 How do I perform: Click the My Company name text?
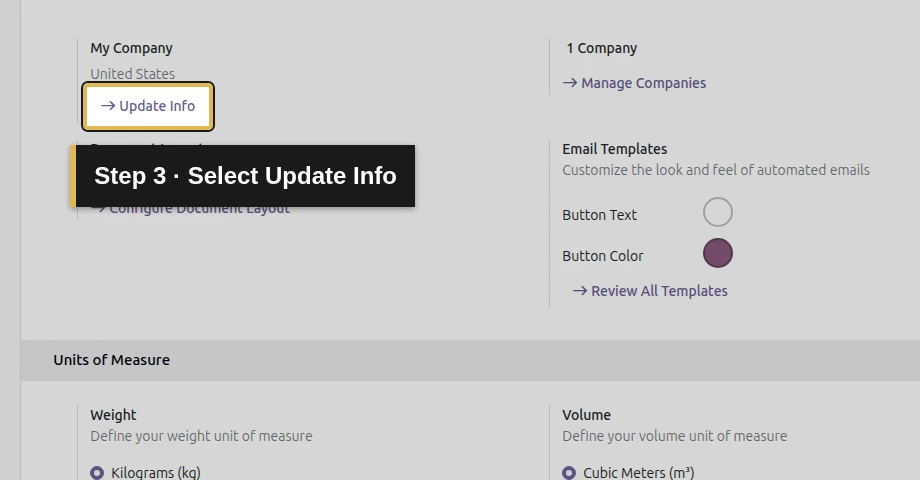click(131, 49)
